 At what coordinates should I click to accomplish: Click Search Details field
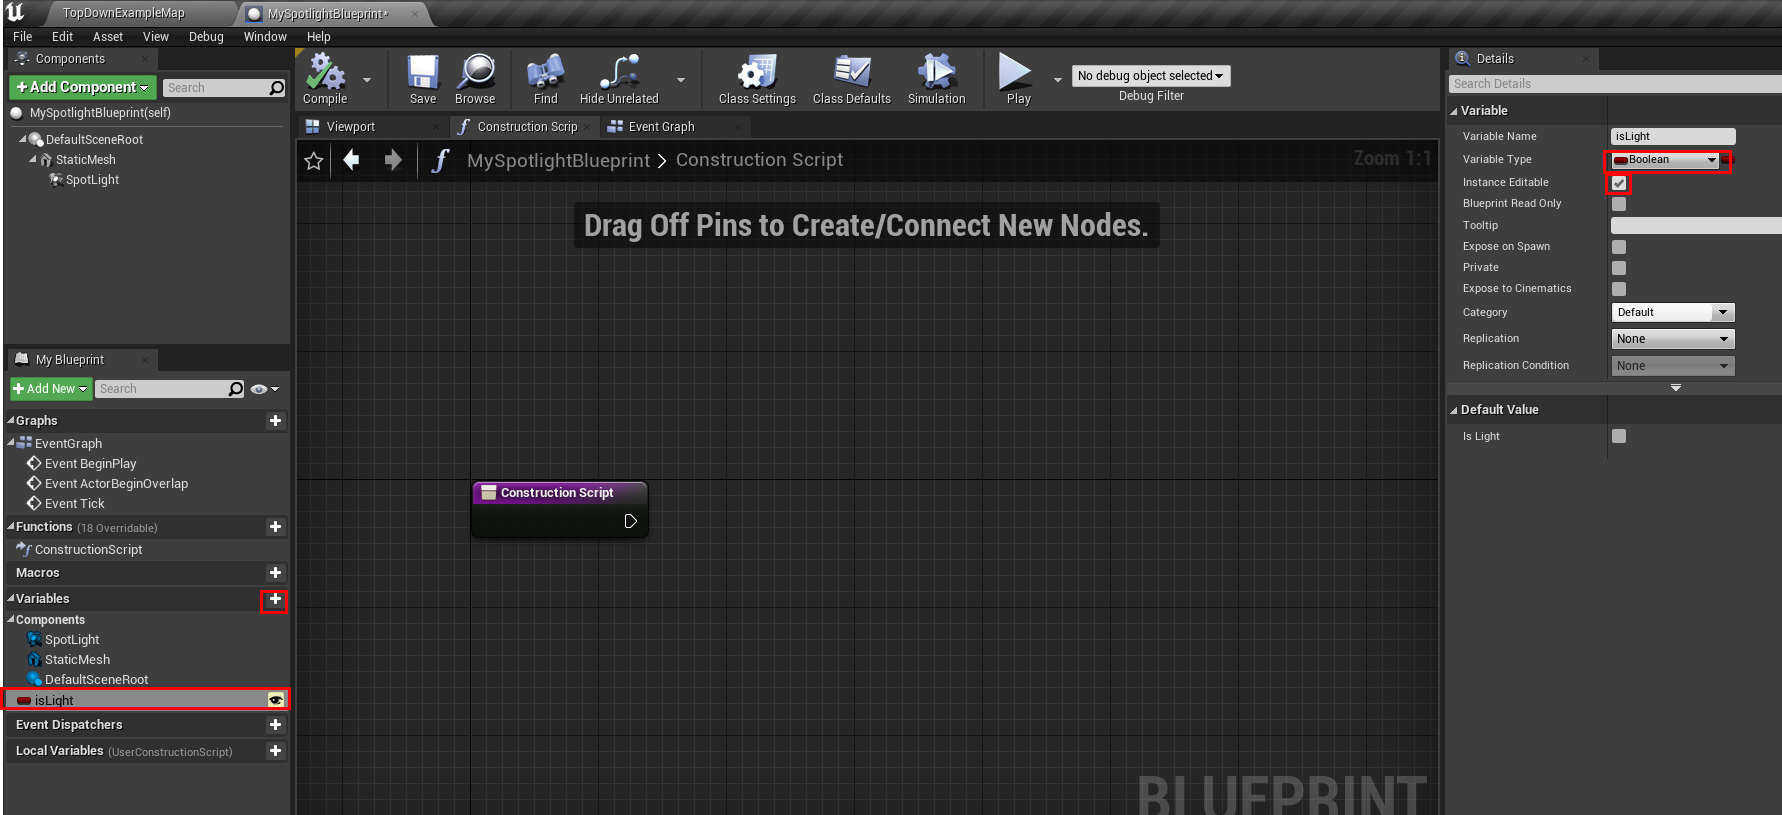point(1615,84)
